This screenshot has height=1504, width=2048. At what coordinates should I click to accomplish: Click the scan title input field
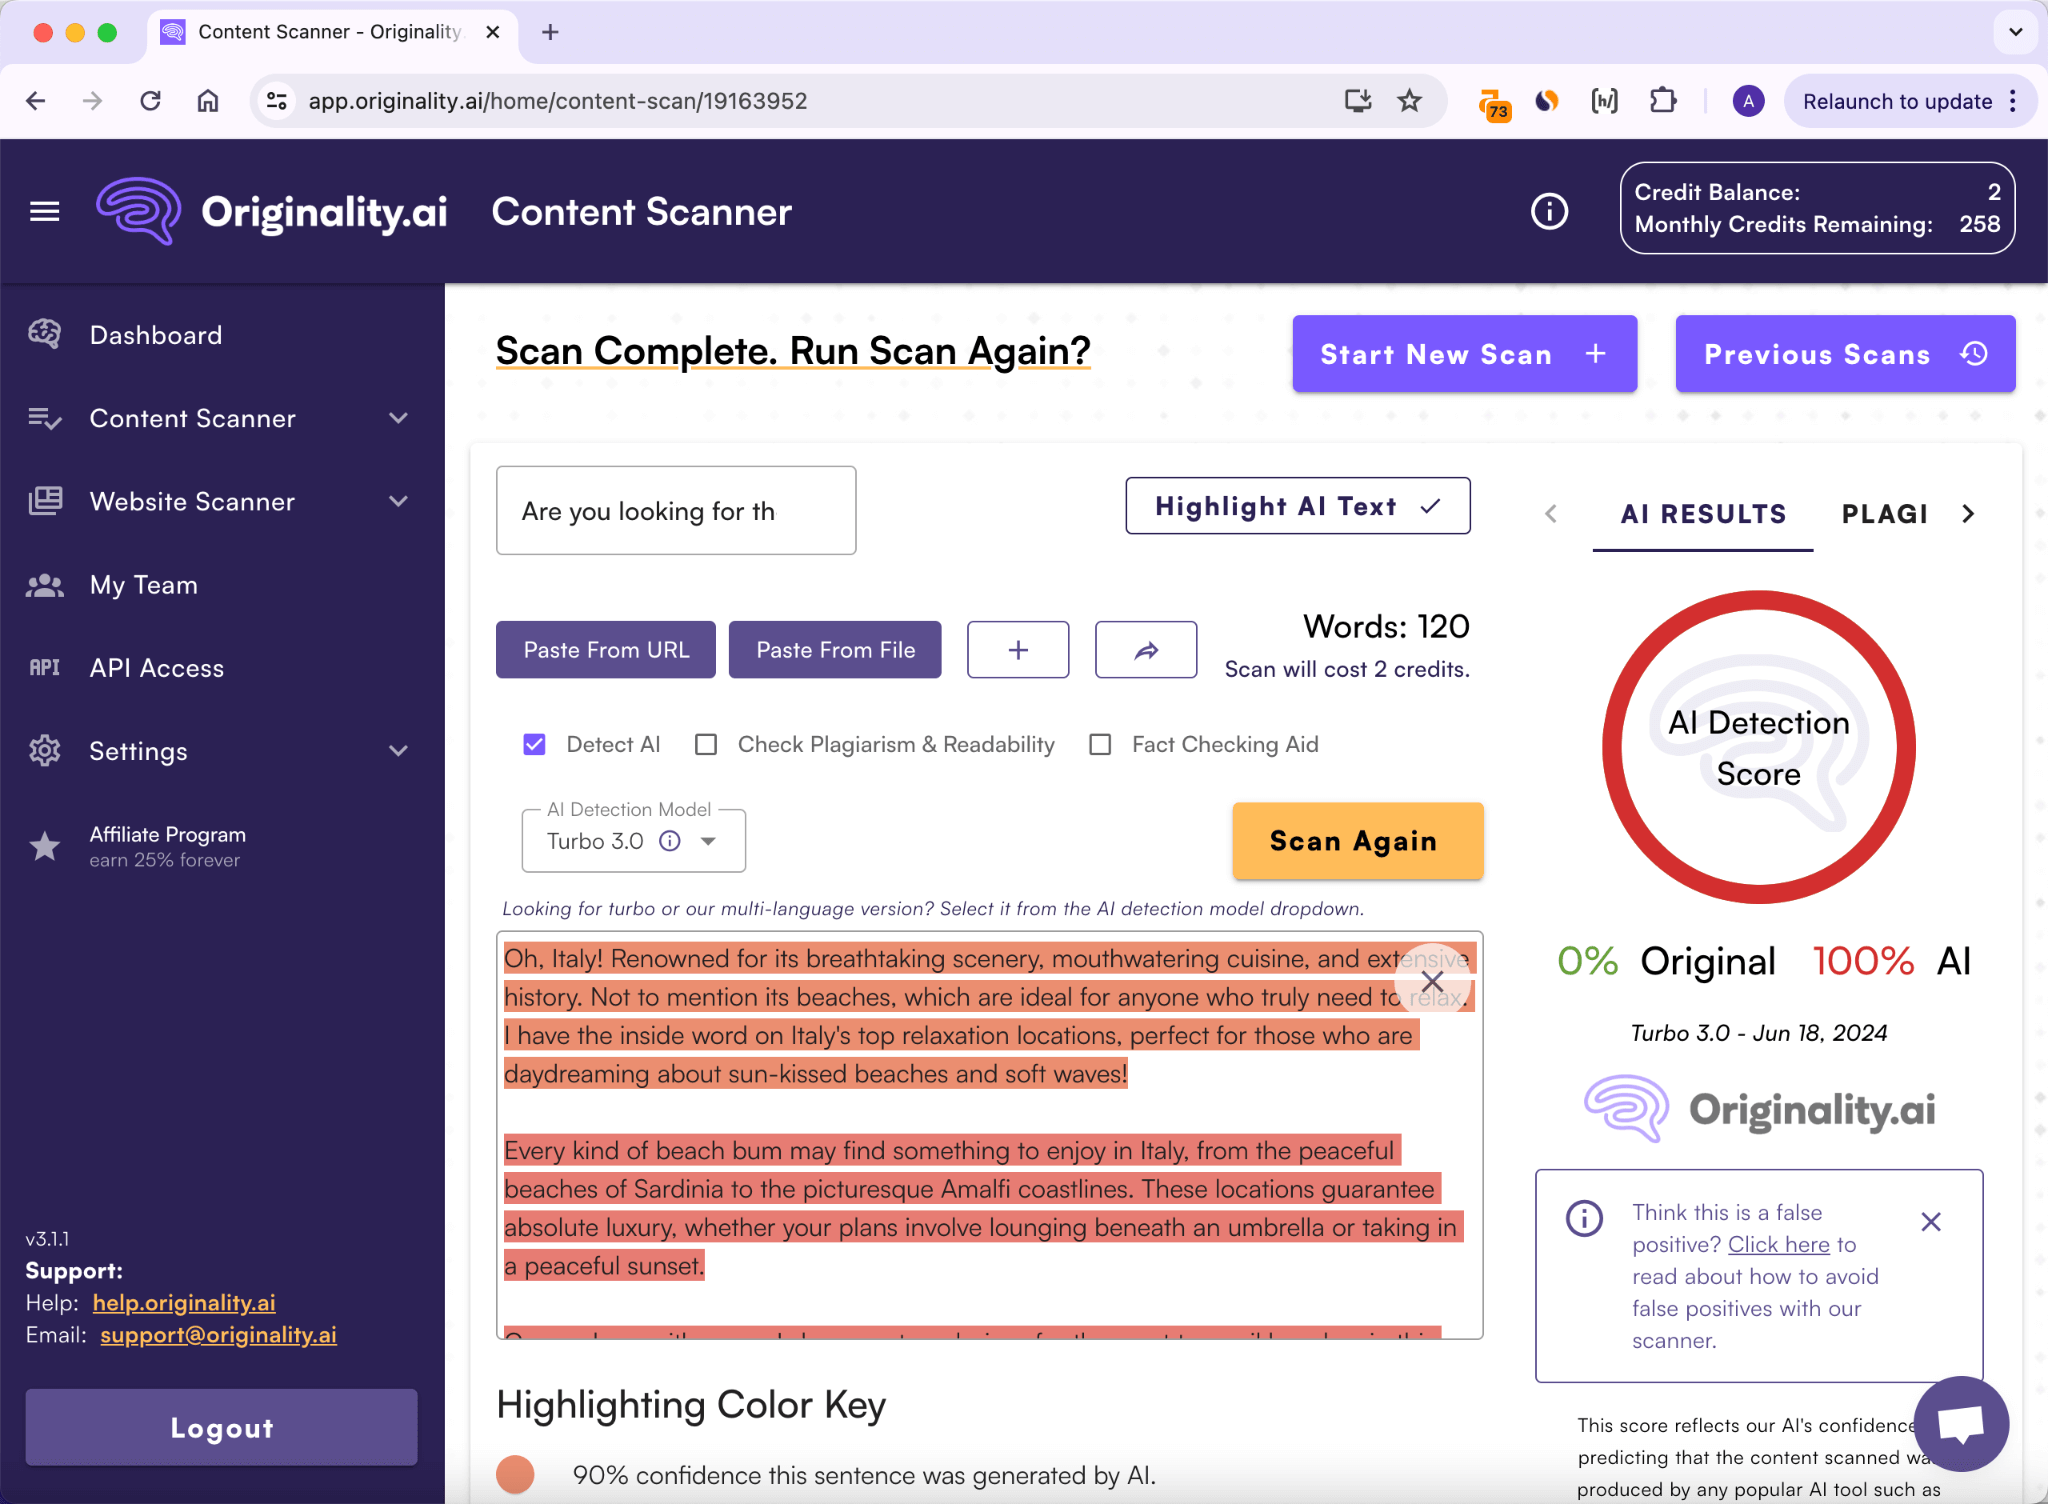(x=676, y=511)
